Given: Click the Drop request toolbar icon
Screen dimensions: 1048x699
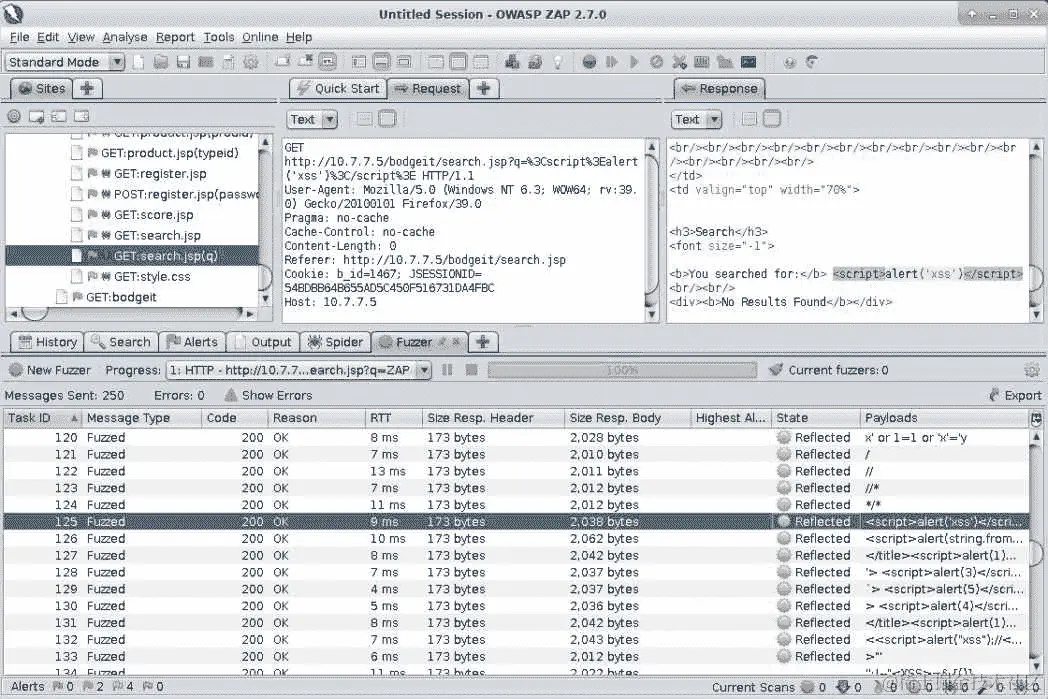Looking at the screenshot, I should coord(656,62).
